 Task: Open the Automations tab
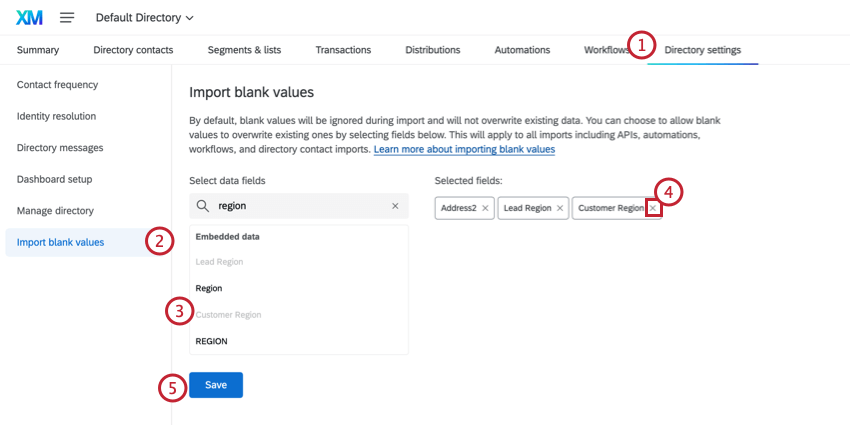coord(522,50)
